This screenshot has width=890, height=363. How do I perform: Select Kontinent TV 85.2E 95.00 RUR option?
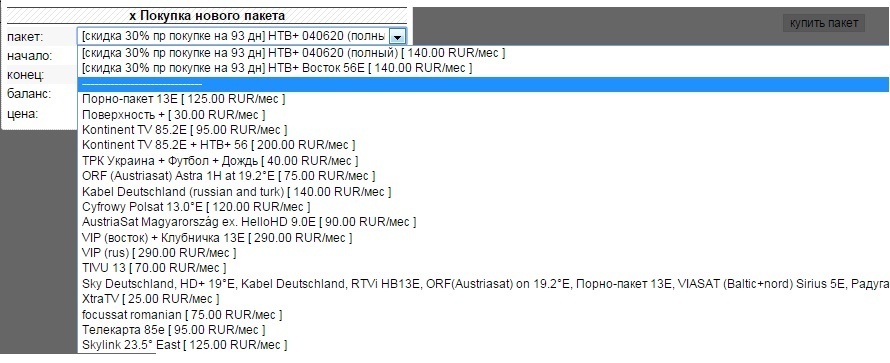pyautogui.click(x=482, y=130)
